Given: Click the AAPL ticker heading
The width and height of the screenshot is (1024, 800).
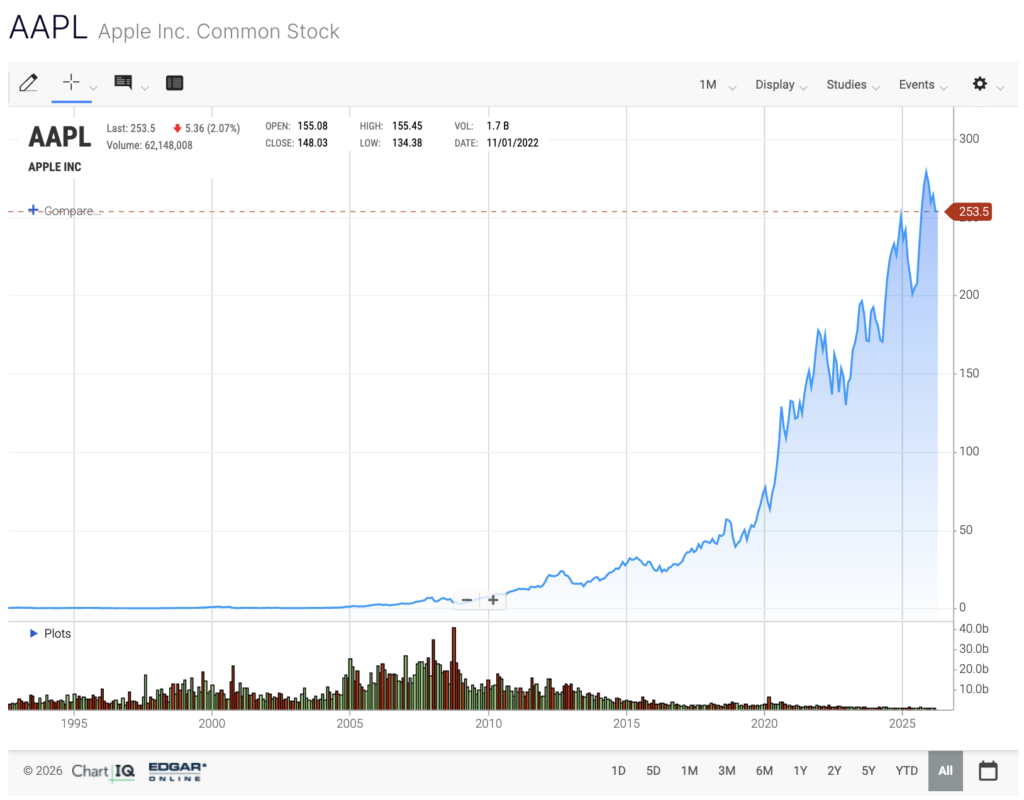Looking at the screenshot, I should (48, 27).
